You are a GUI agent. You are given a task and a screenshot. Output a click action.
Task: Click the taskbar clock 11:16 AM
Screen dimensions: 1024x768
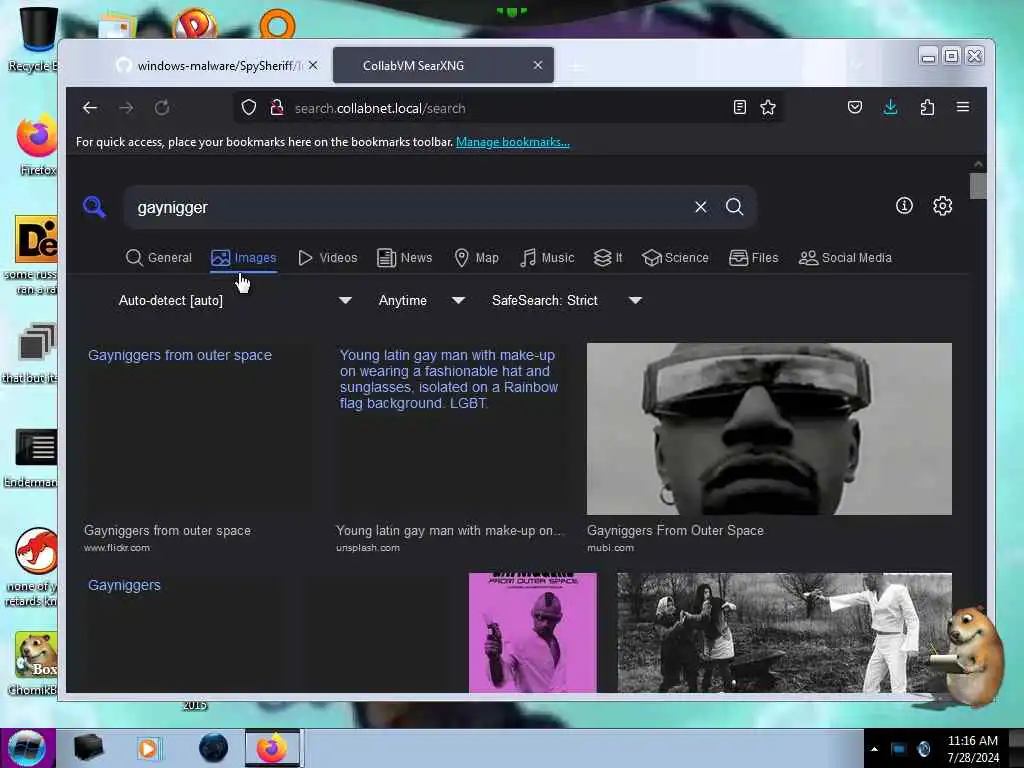point(972,741)
